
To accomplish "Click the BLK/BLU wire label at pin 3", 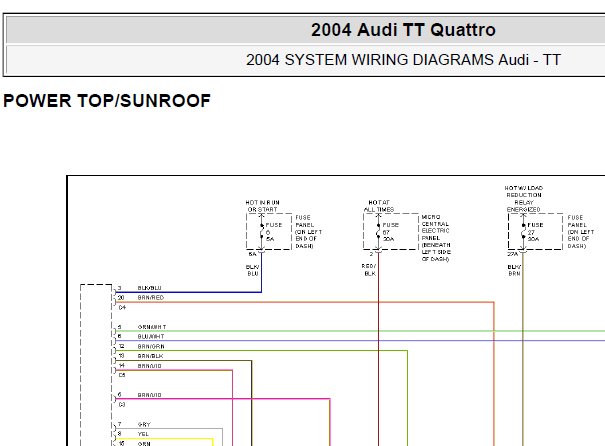I will coord(150,288).
